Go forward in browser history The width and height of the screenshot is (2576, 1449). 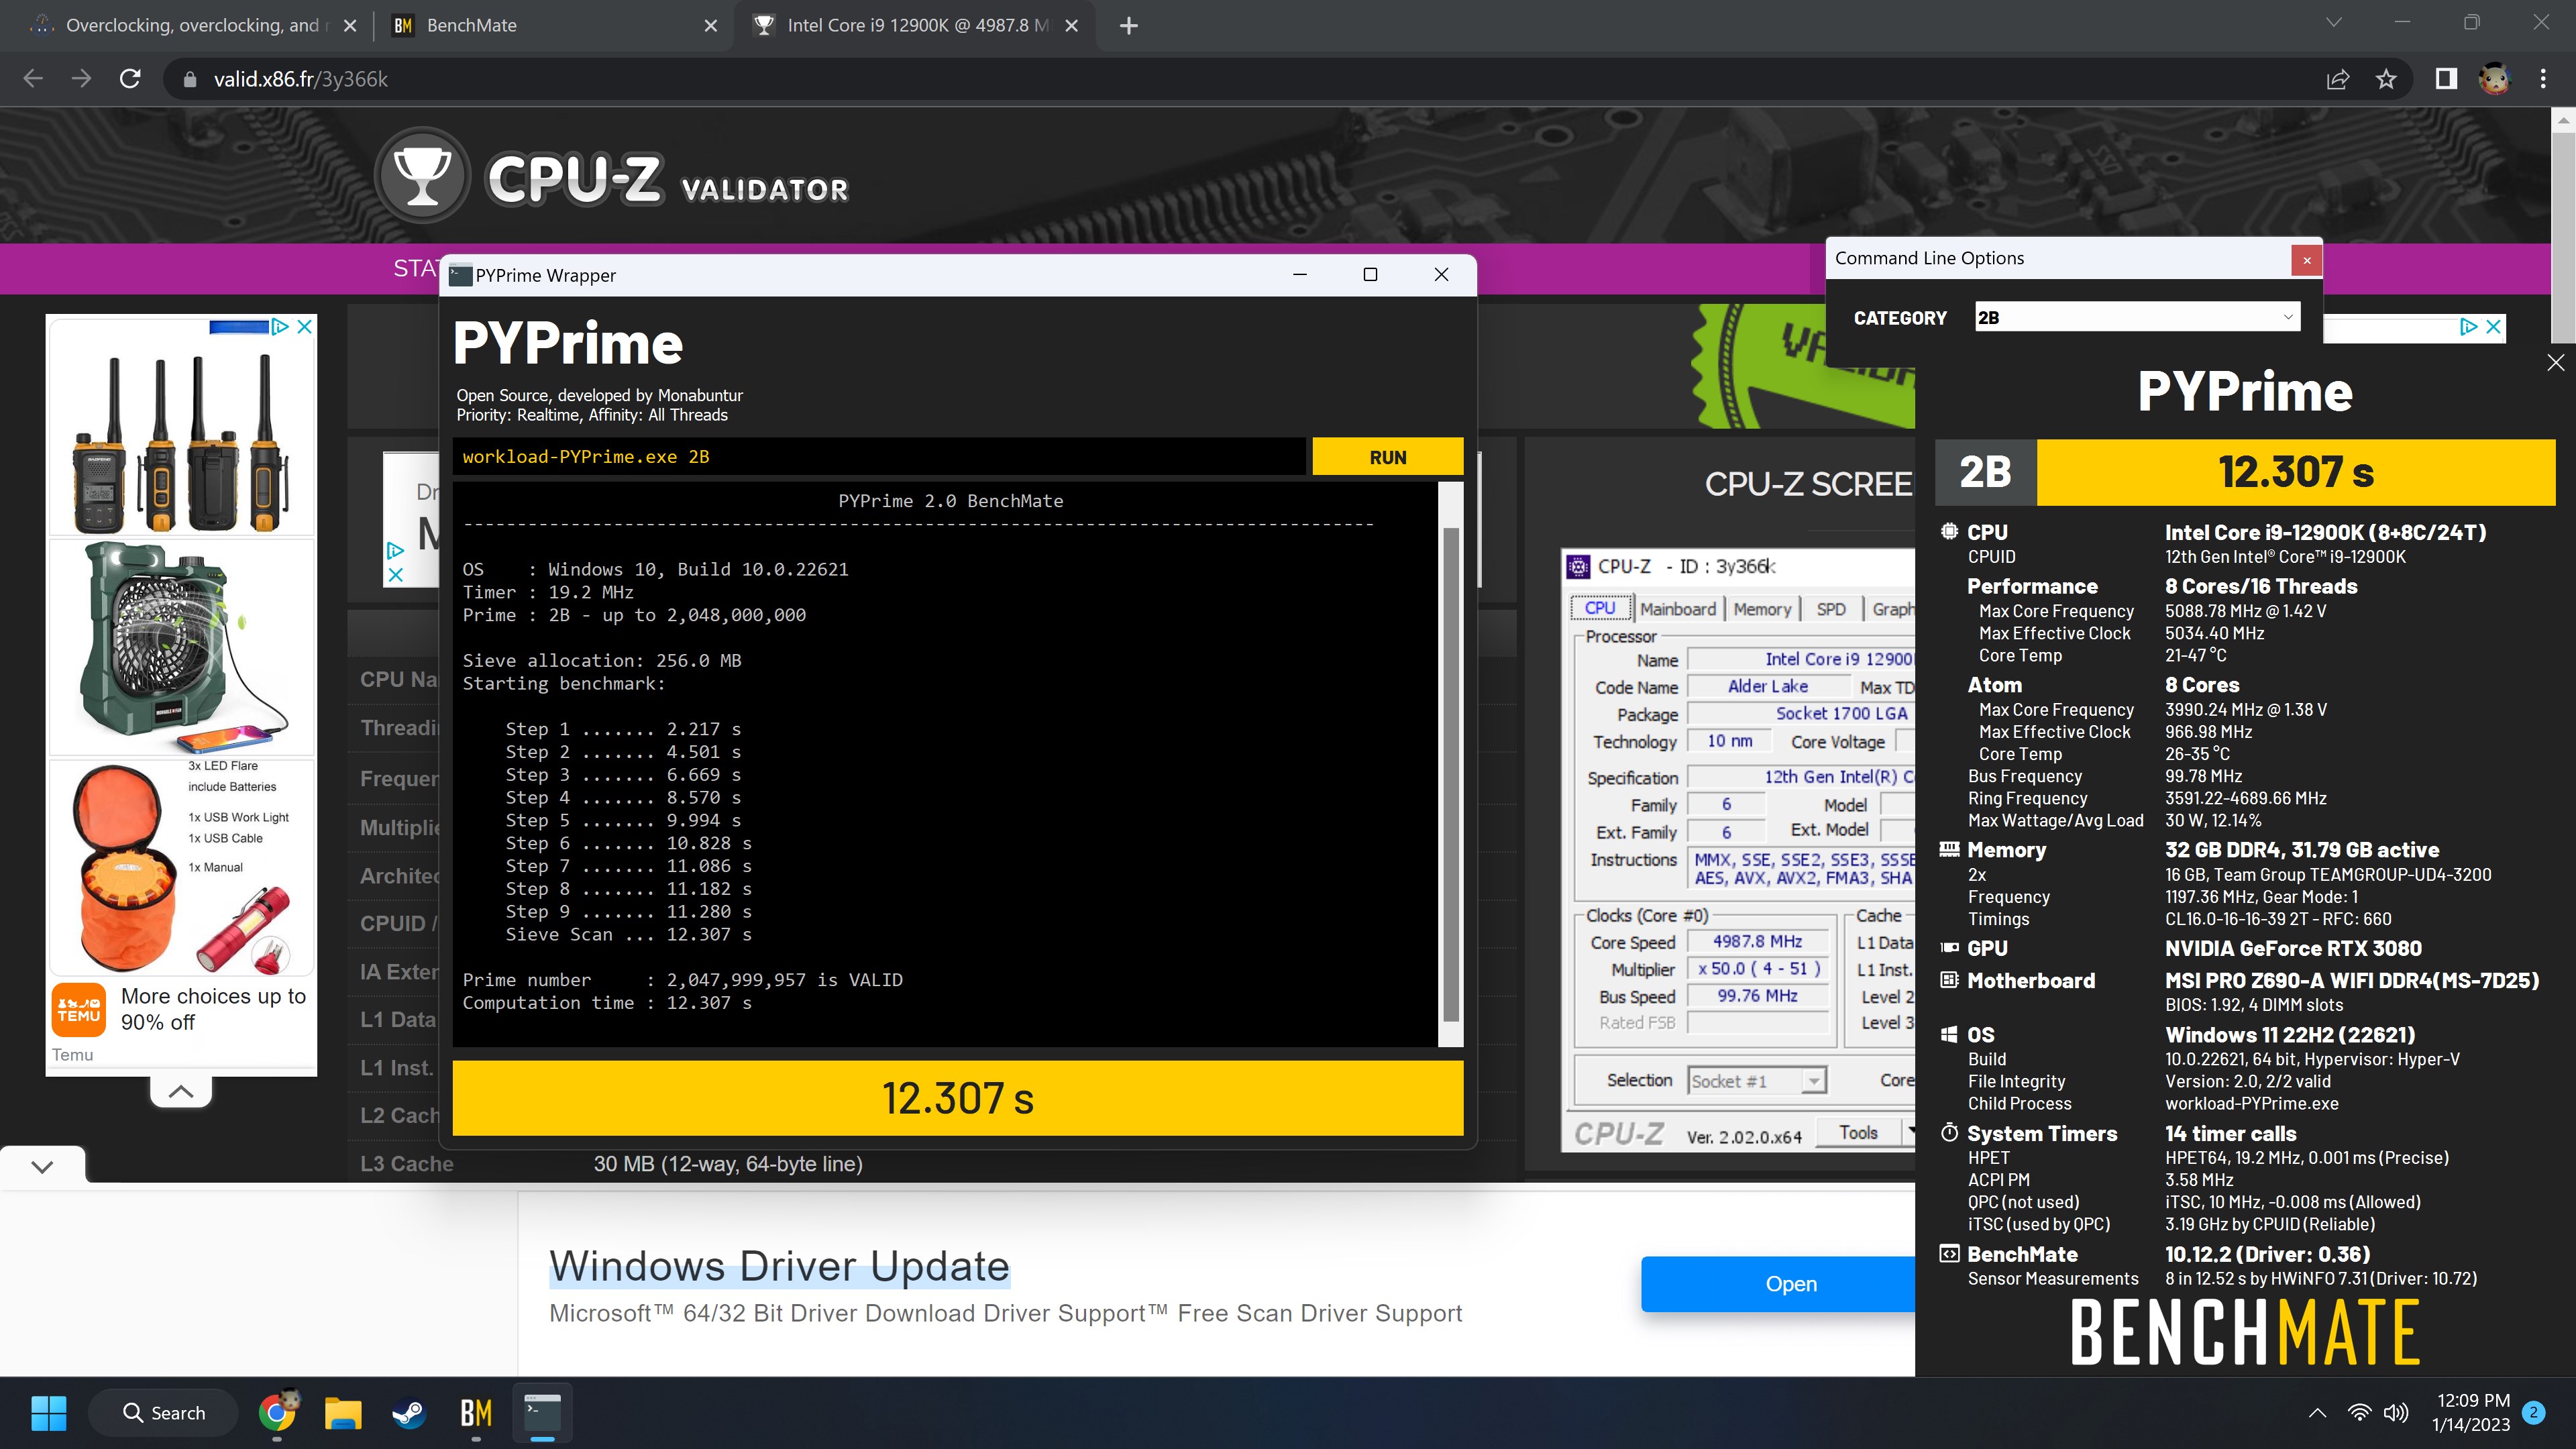pos(81,79)
